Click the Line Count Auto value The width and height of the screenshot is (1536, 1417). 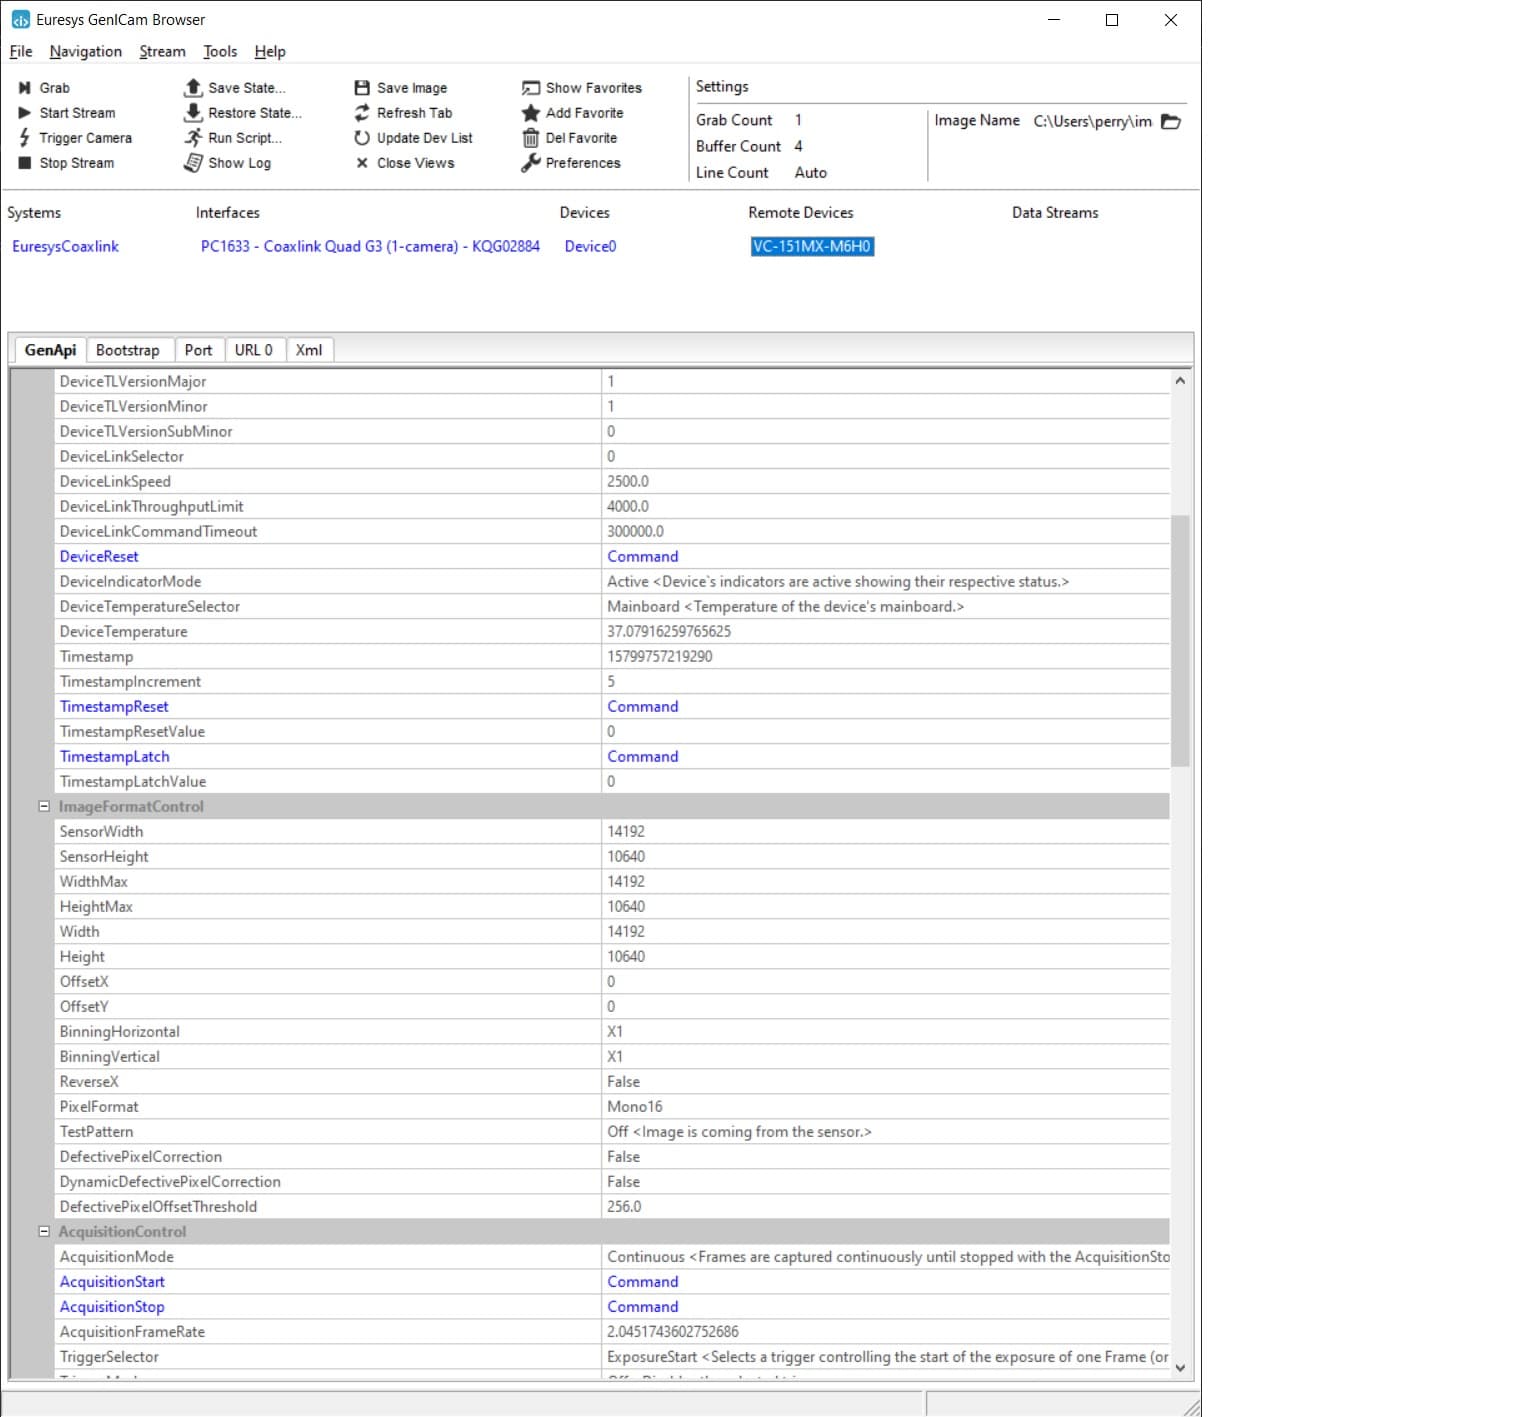811,172
